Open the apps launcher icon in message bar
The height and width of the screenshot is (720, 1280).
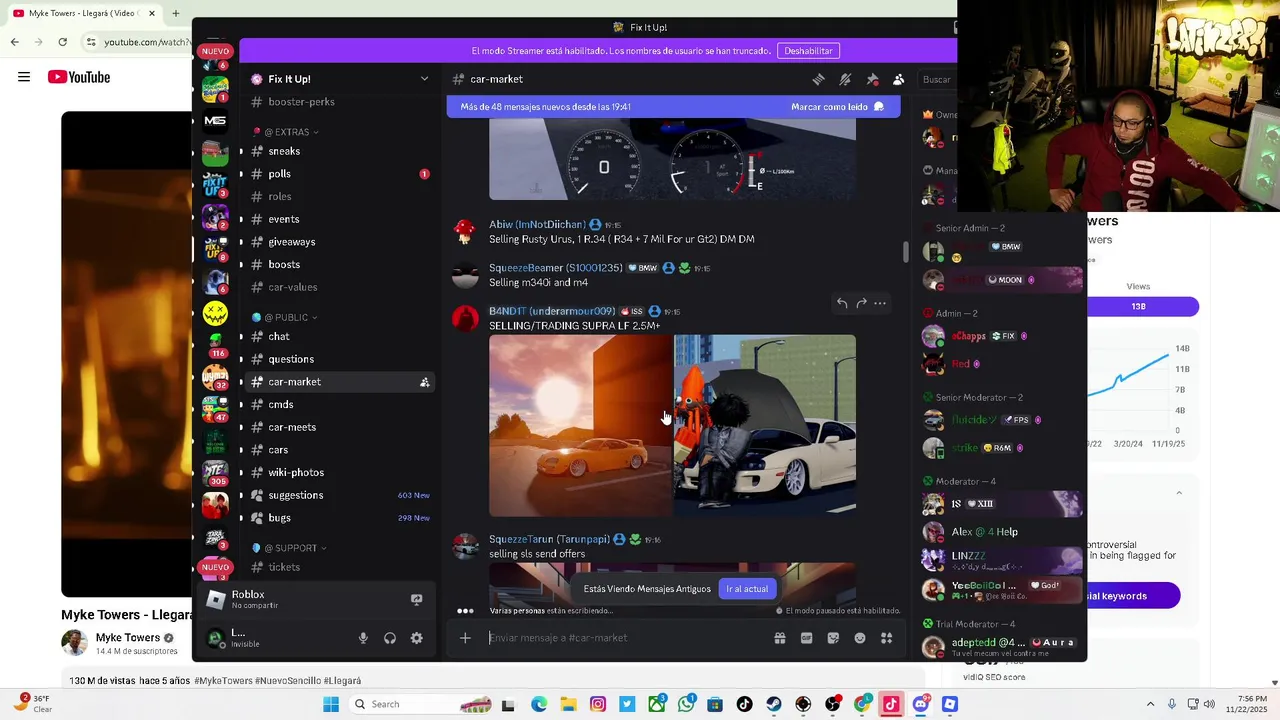click(886, 638)
